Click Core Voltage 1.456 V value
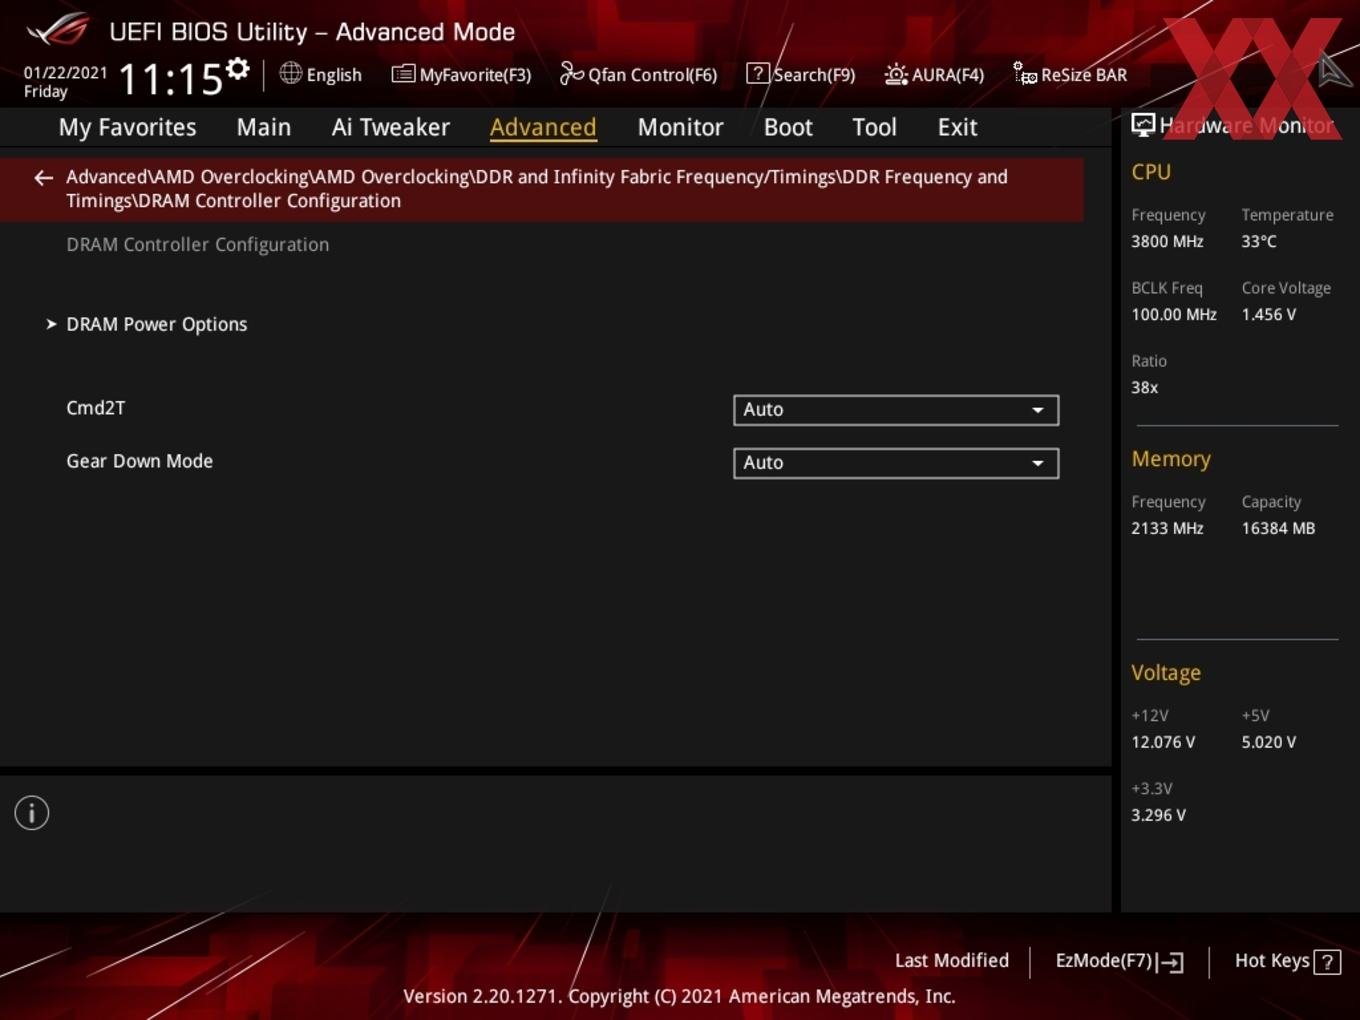1360x1020 pixels. 1269,314
